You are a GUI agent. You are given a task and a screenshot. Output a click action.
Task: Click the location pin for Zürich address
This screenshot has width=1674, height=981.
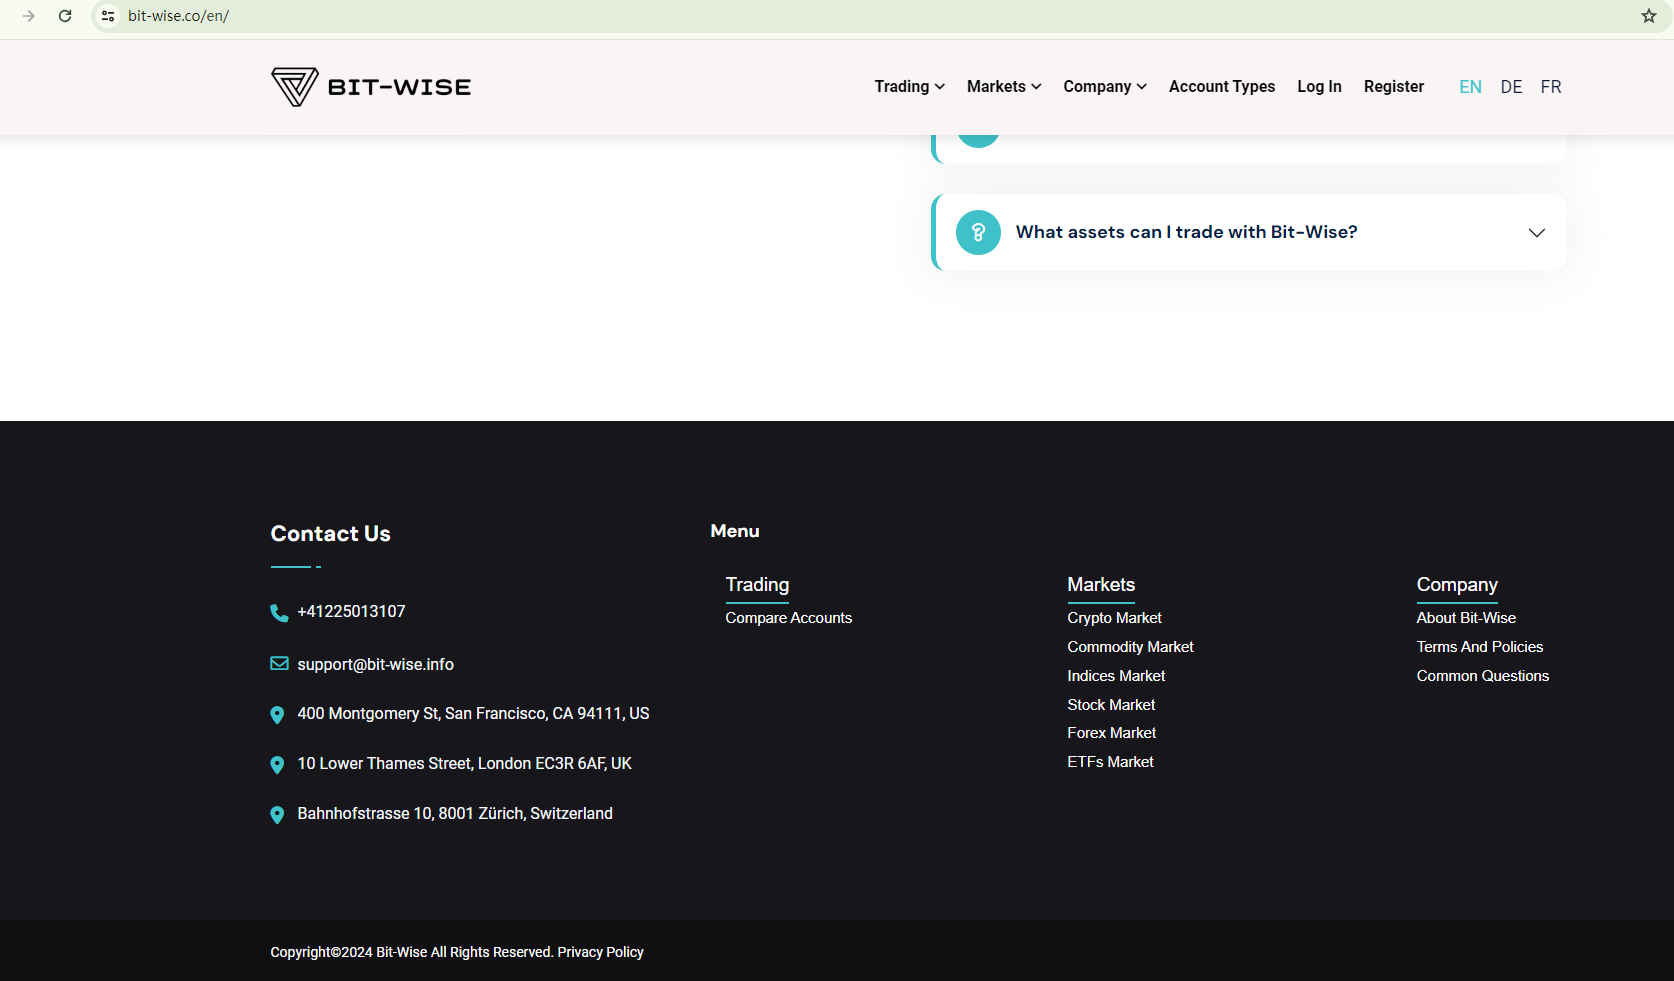(x=277, y=815)
